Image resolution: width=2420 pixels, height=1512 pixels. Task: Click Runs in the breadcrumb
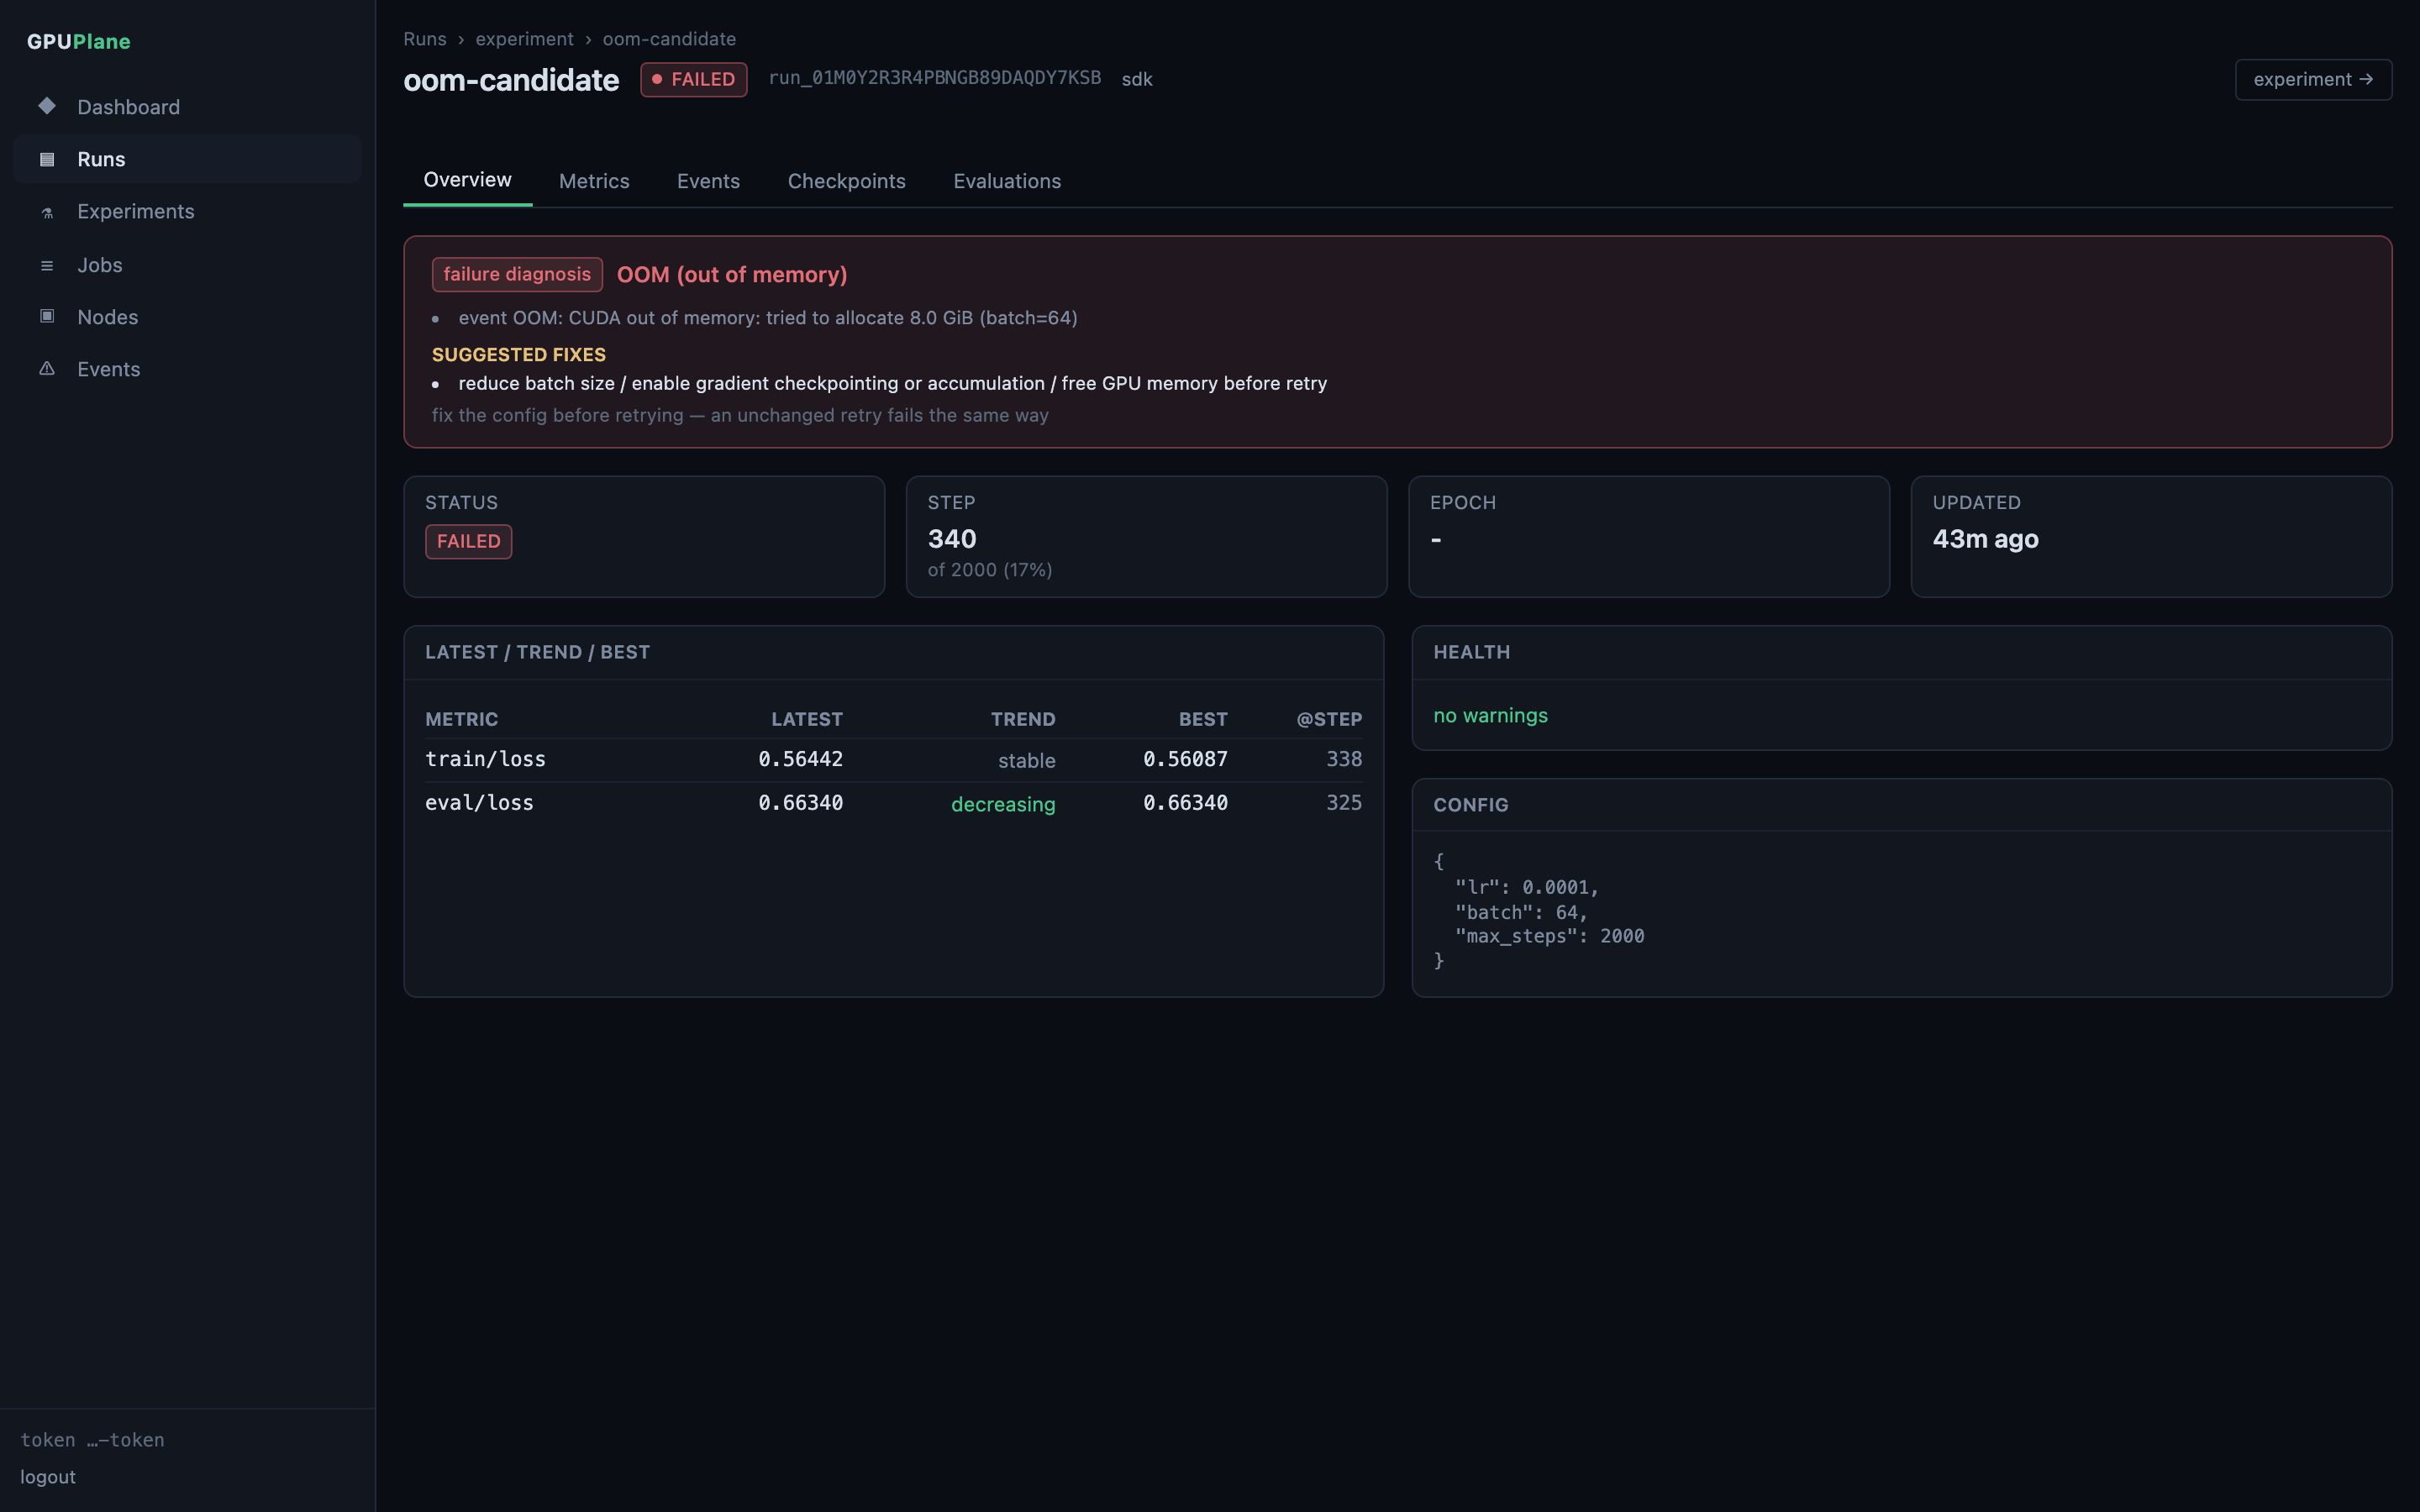pyautogui.click(x=425, y=39)
